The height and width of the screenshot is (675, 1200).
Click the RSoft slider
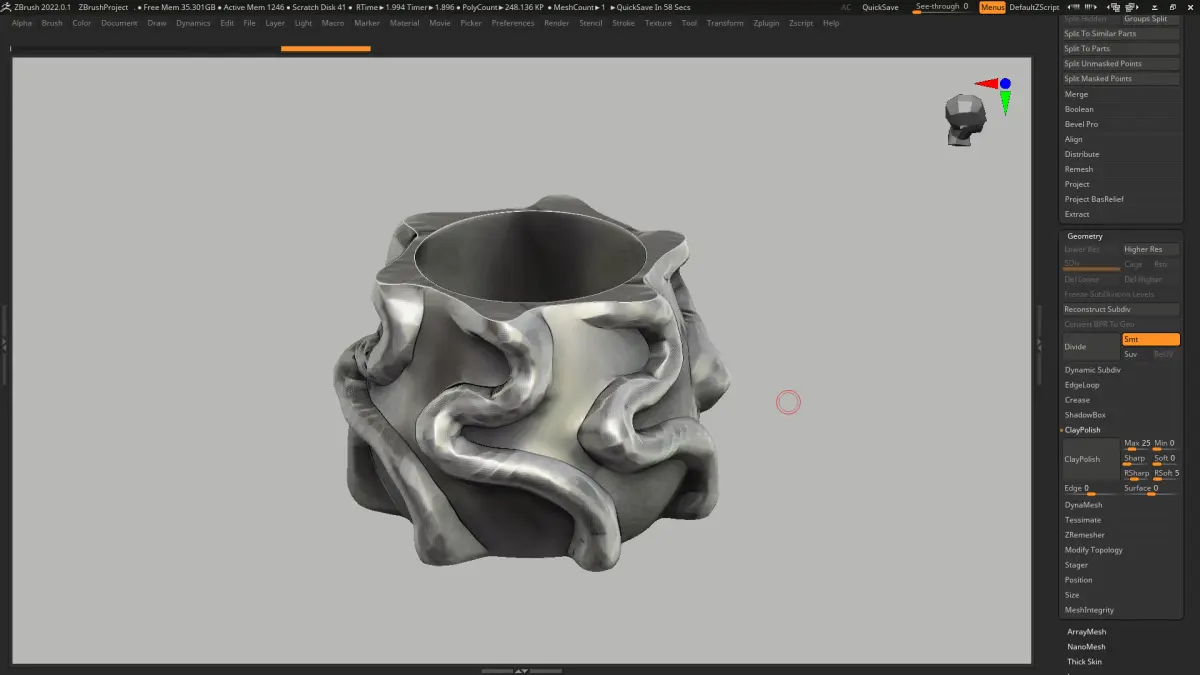click(x=1166, y=474)
